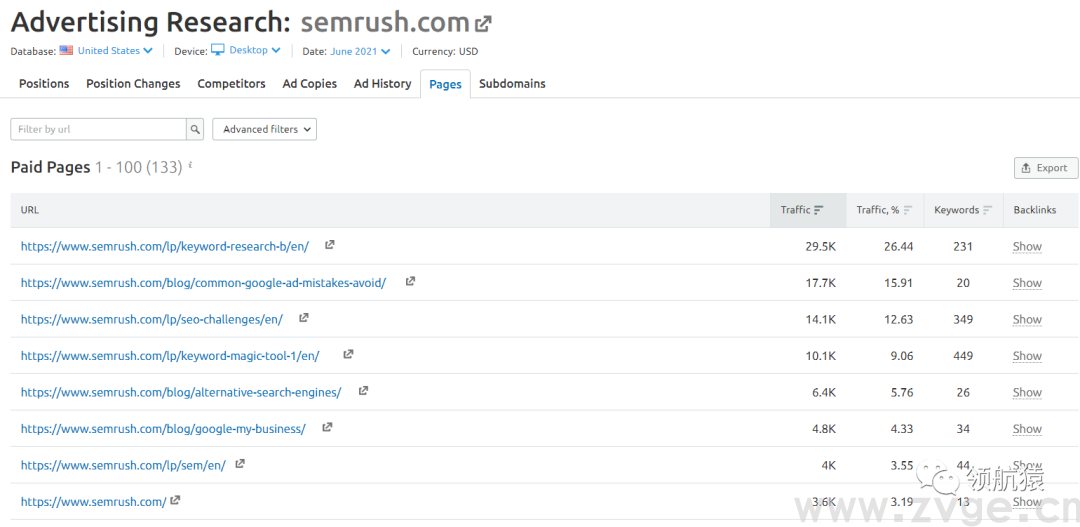The image size is (1080, 527).
Task: Sort table by Traffic column
Action: (802, 210)
